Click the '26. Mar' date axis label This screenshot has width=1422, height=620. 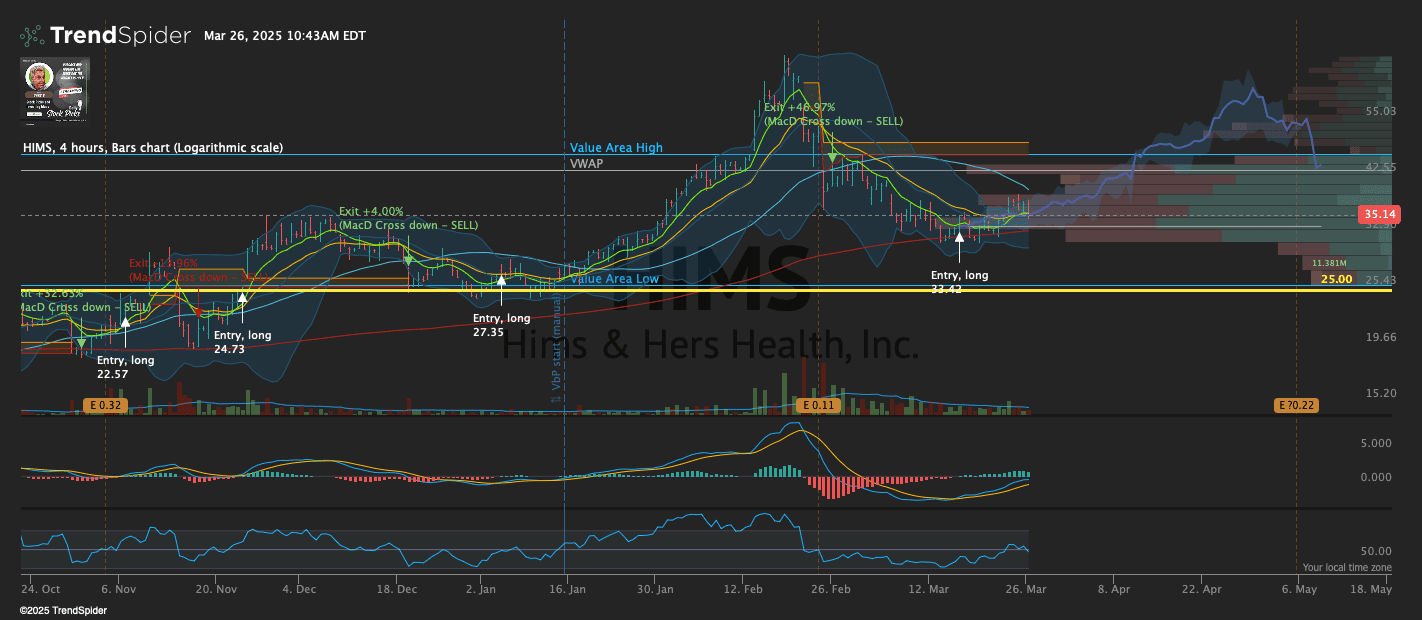tap(1028, 591)
